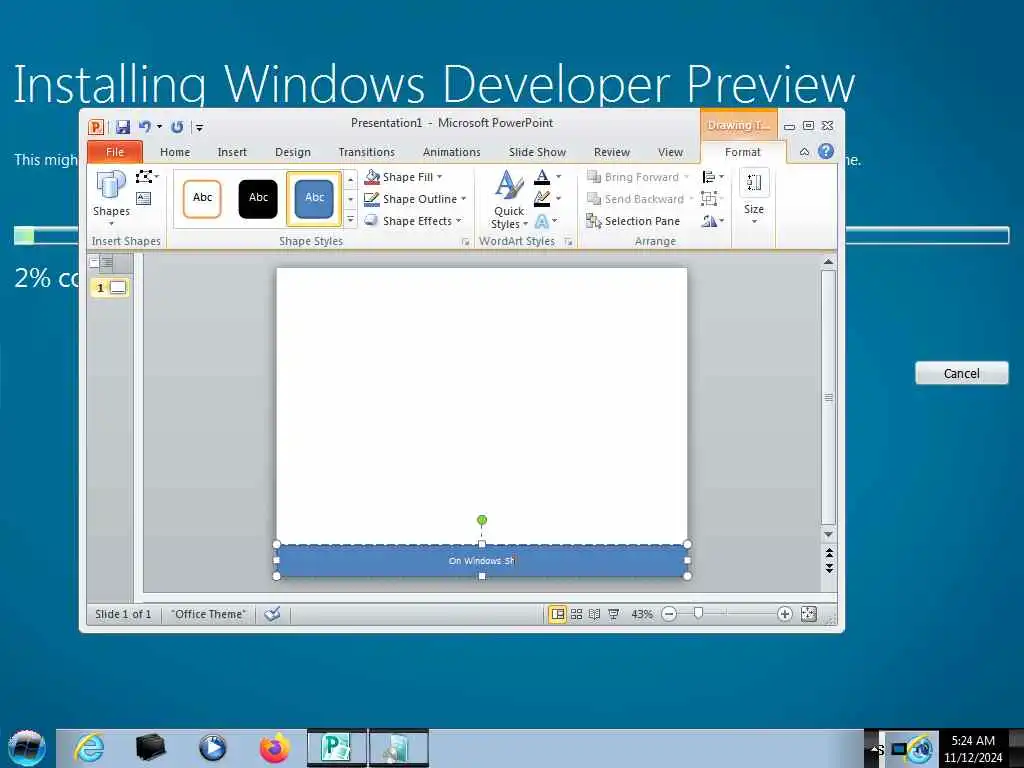Switch to the Slide Show tab
The width and height of the screenshot is (1024, 768).
tap(537, 152)
